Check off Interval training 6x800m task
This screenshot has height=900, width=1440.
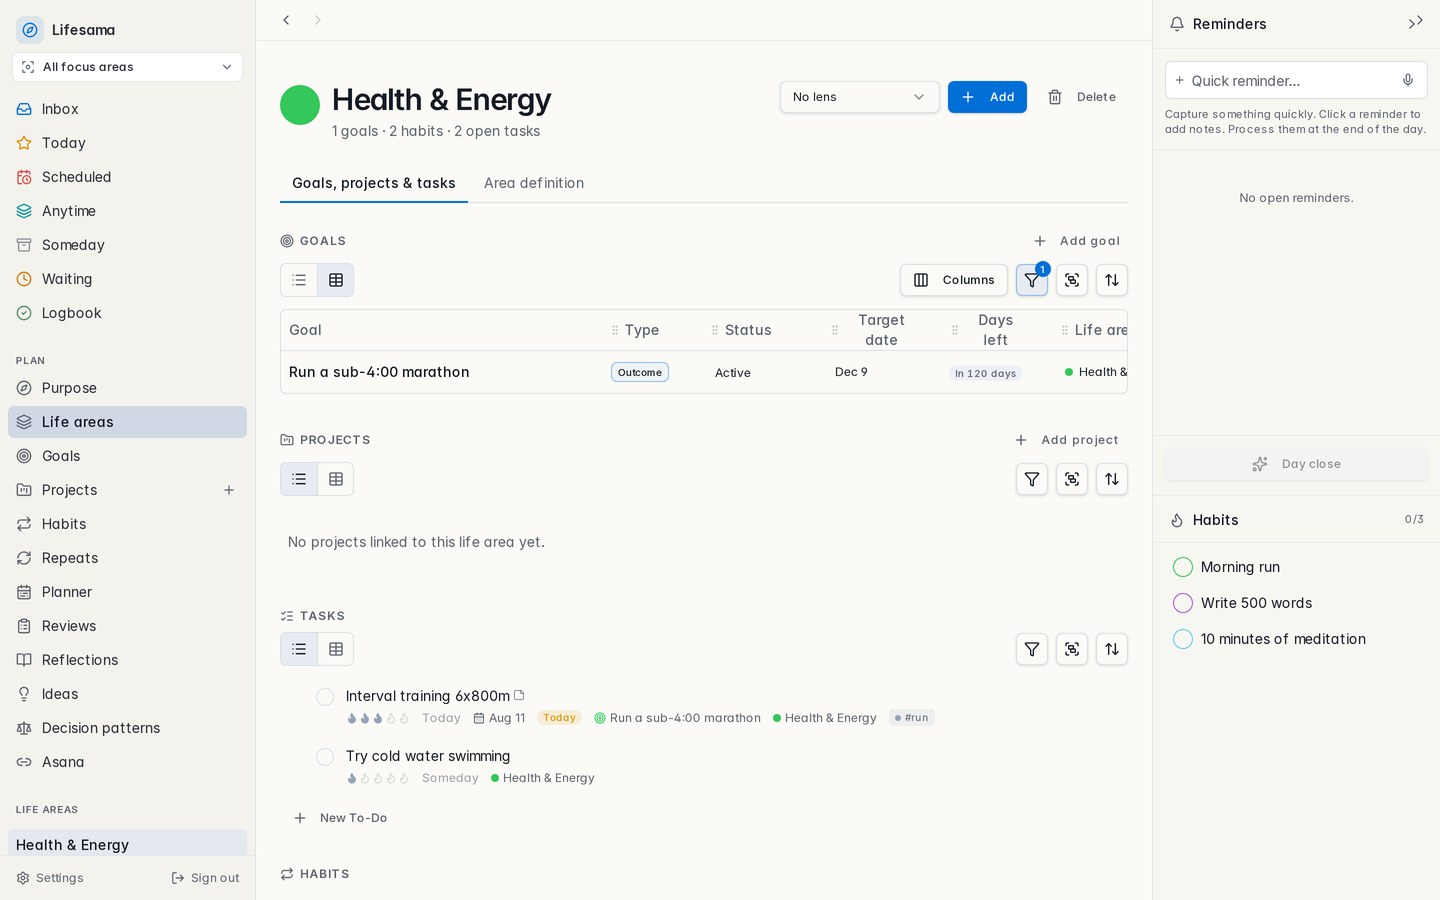325,697
